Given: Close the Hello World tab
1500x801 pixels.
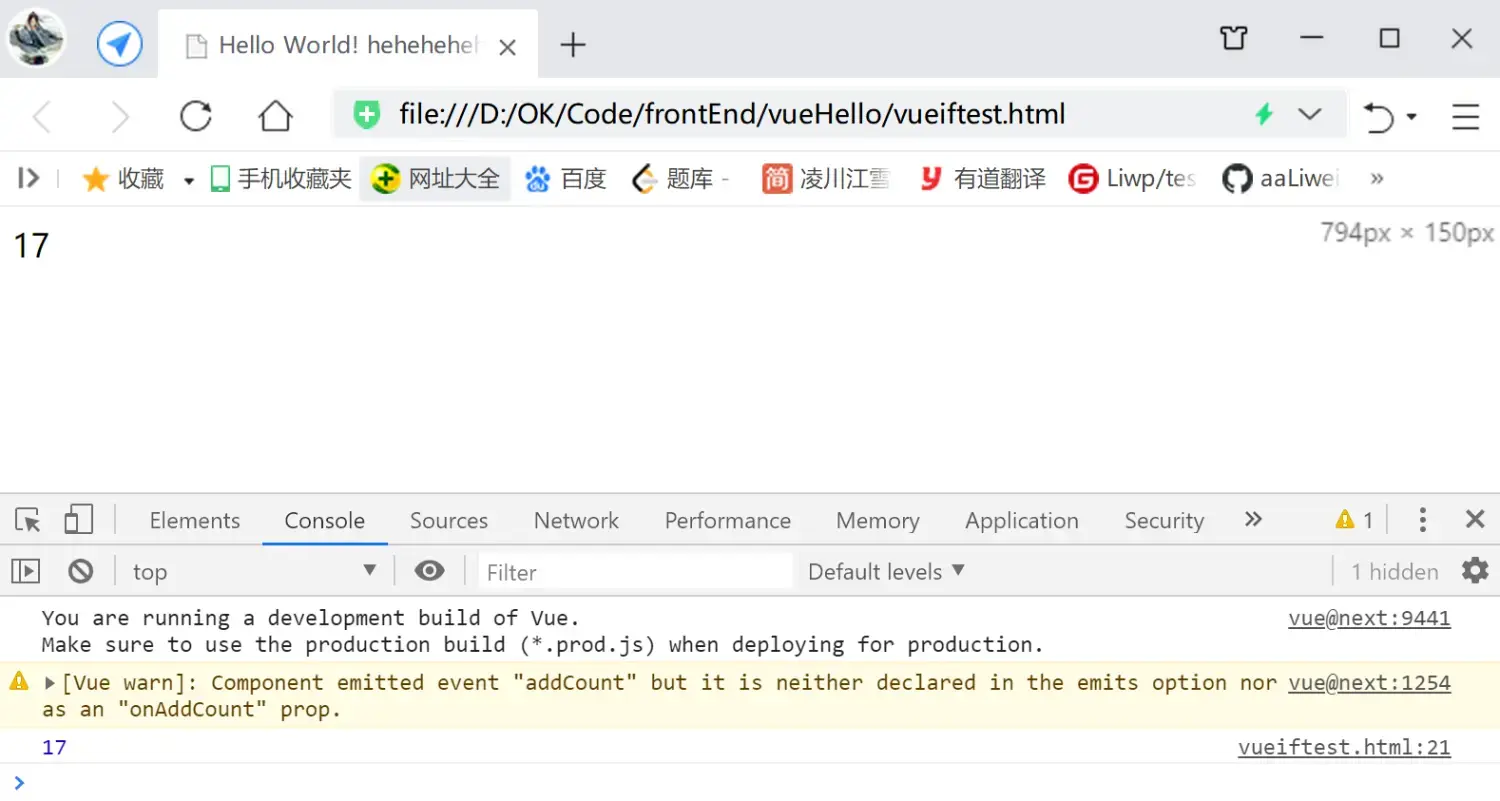Looking at the screenshot, I should point(507,46).
